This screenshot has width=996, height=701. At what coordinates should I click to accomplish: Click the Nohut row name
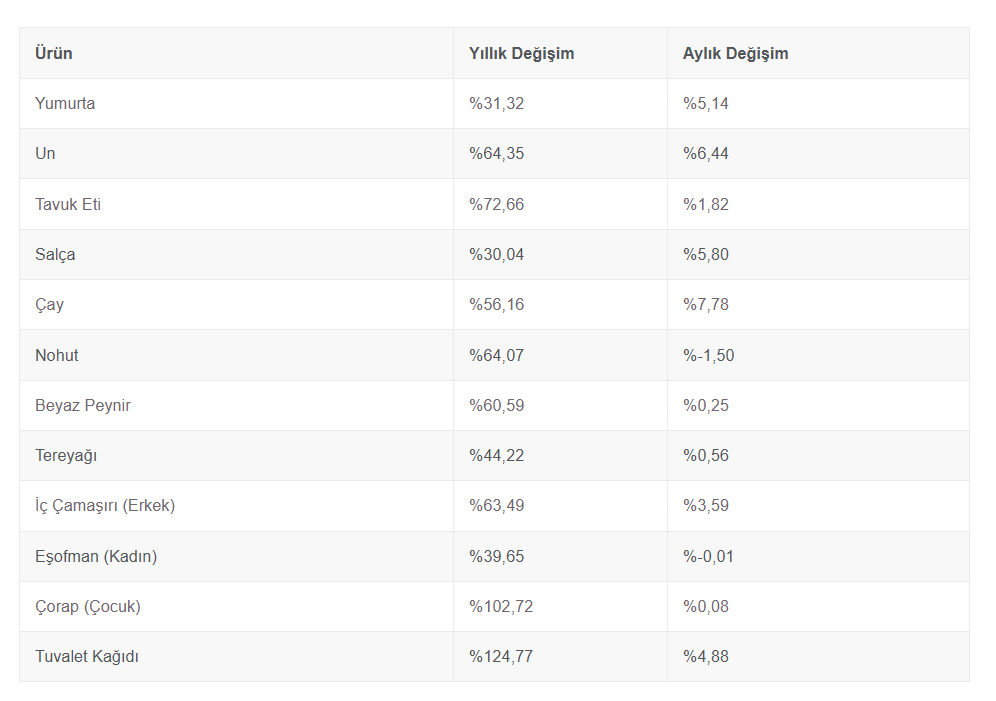(x=57, y=355)
